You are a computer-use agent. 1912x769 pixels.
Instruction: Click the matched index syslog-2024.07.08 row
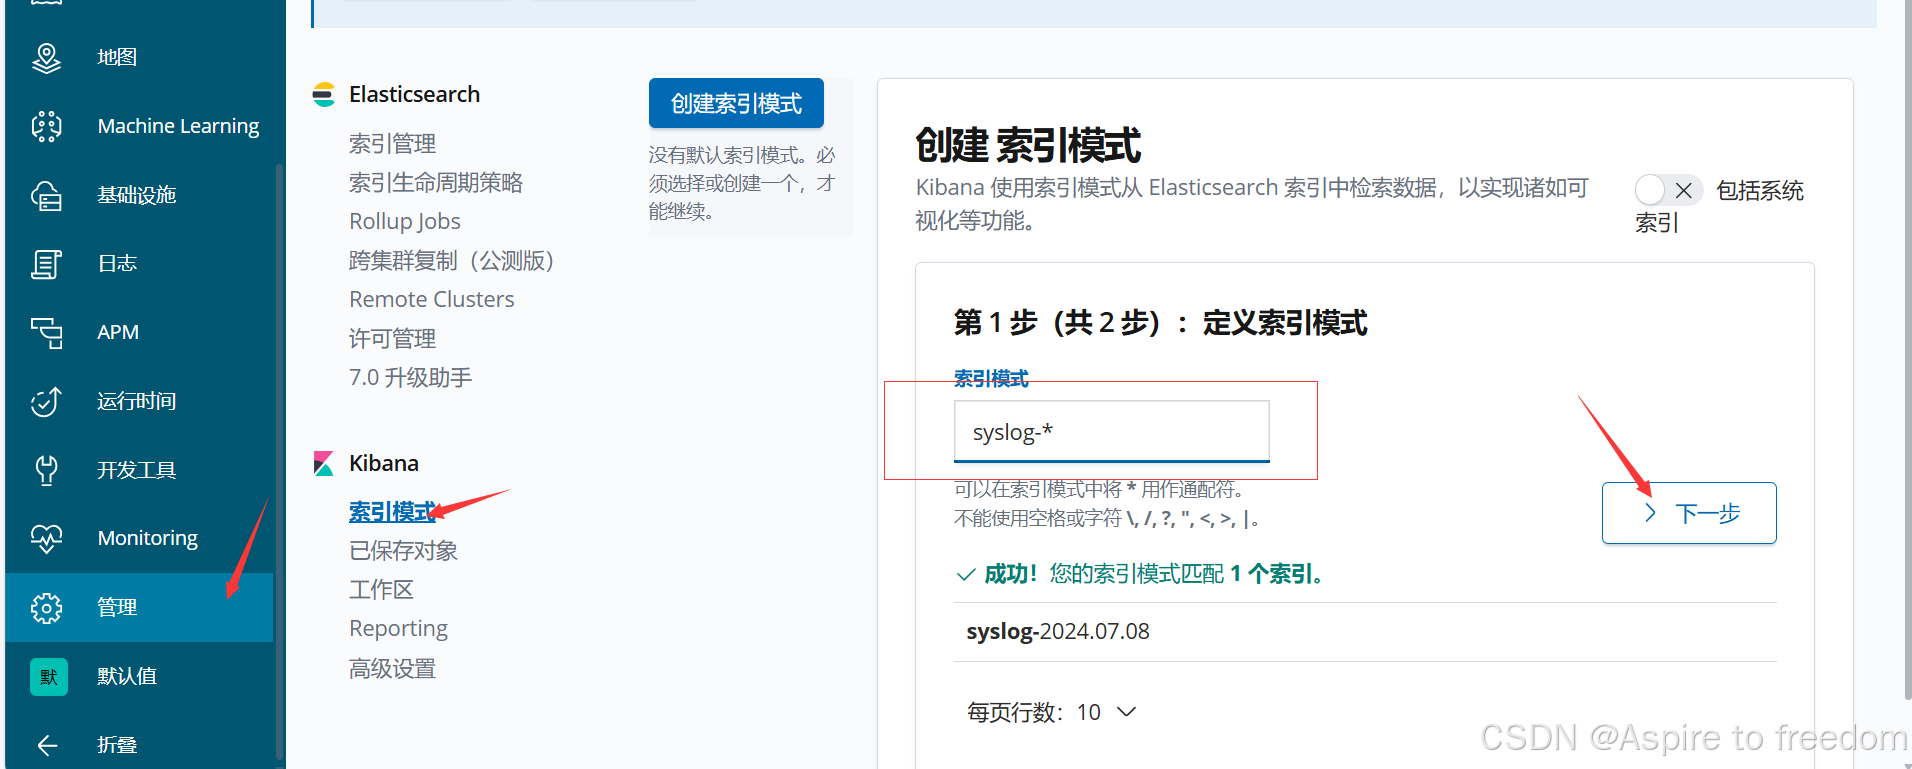click(x=1364, y=632)
